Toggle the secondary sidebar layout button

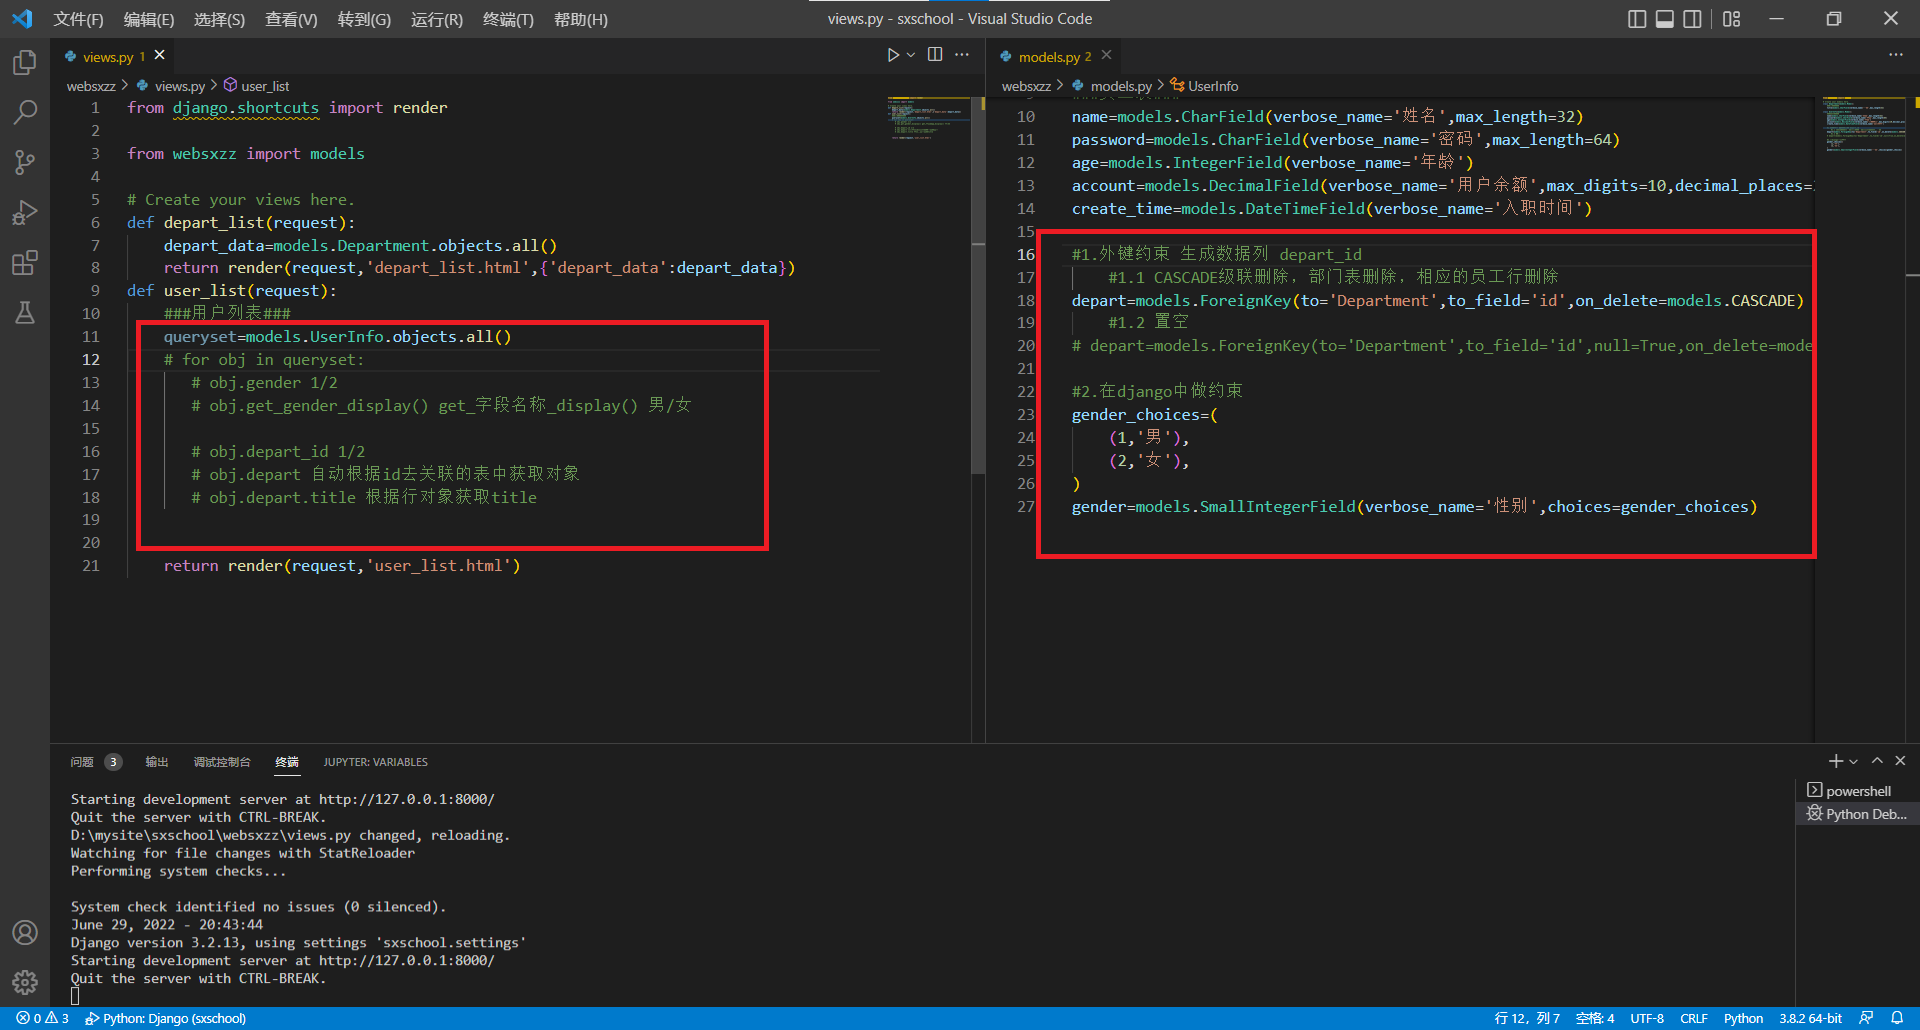click(x=1692, y=19)
